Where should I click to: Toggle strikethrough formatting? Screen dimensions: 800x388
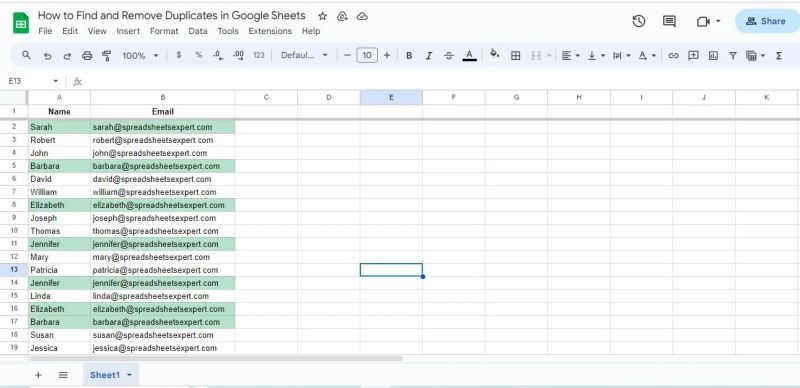tap(448, 56)
